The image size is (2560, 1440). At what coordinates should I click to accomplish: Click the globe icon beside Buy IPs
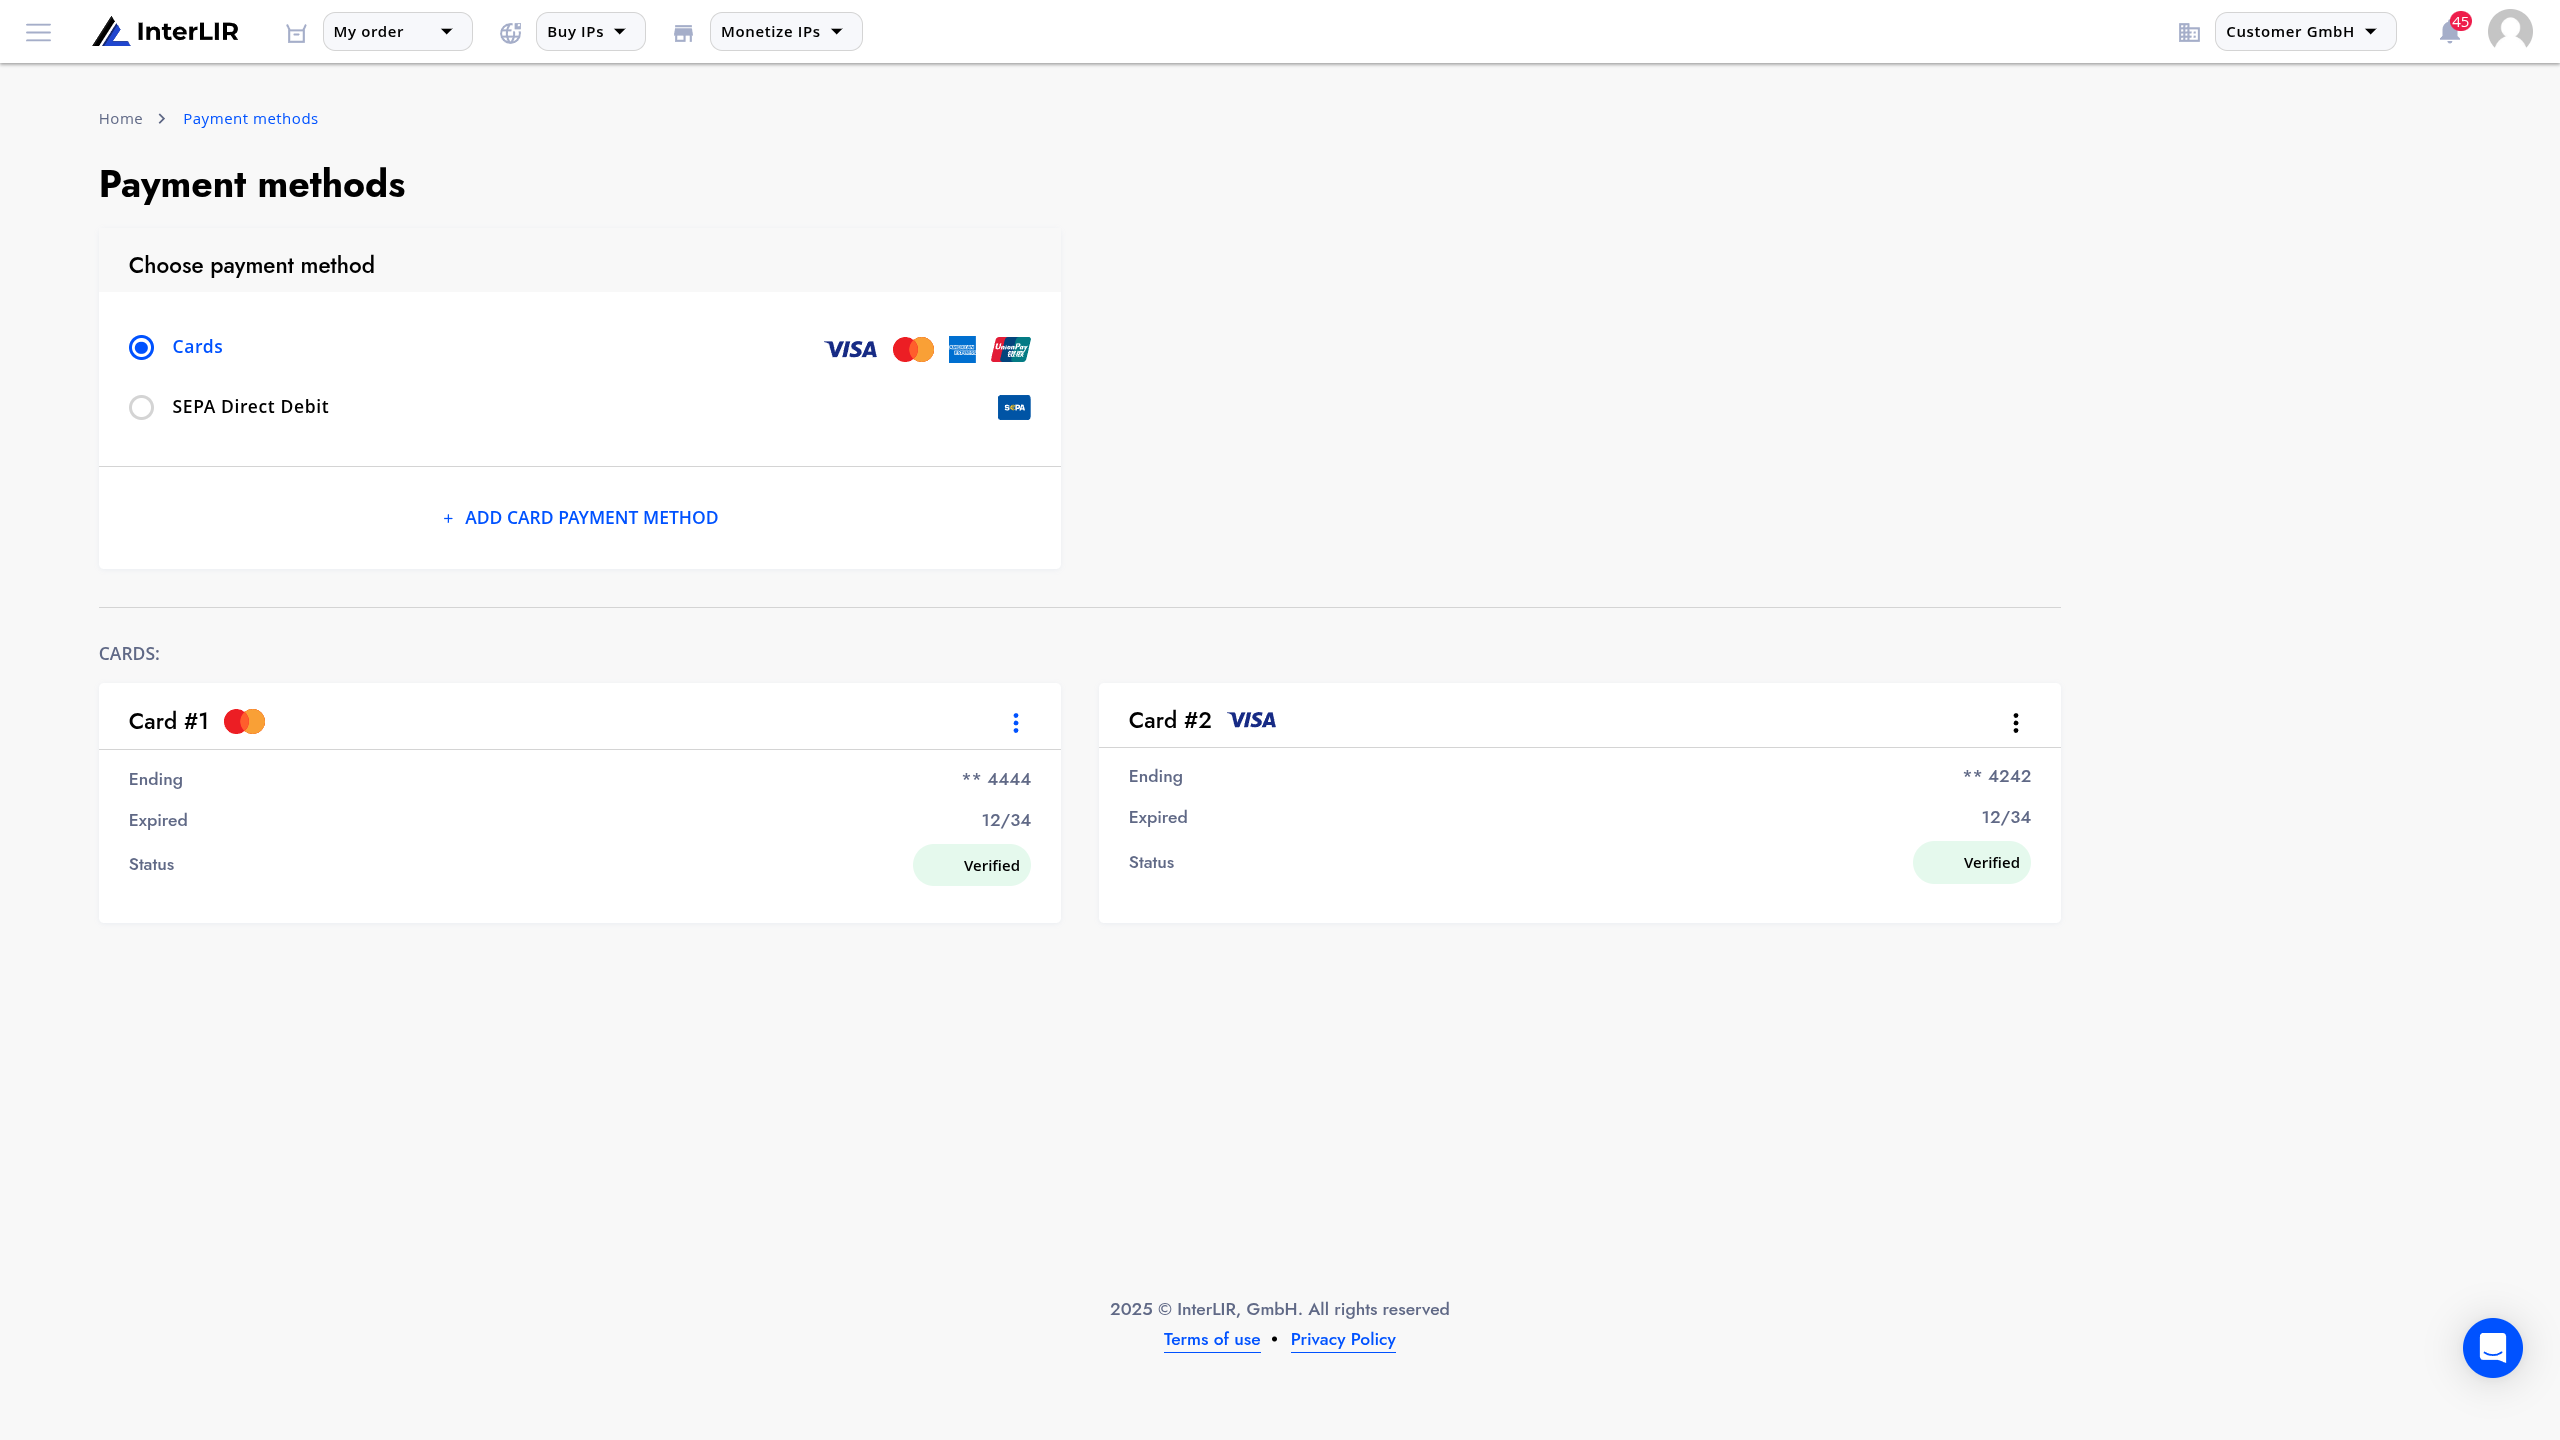pos(511,33)
